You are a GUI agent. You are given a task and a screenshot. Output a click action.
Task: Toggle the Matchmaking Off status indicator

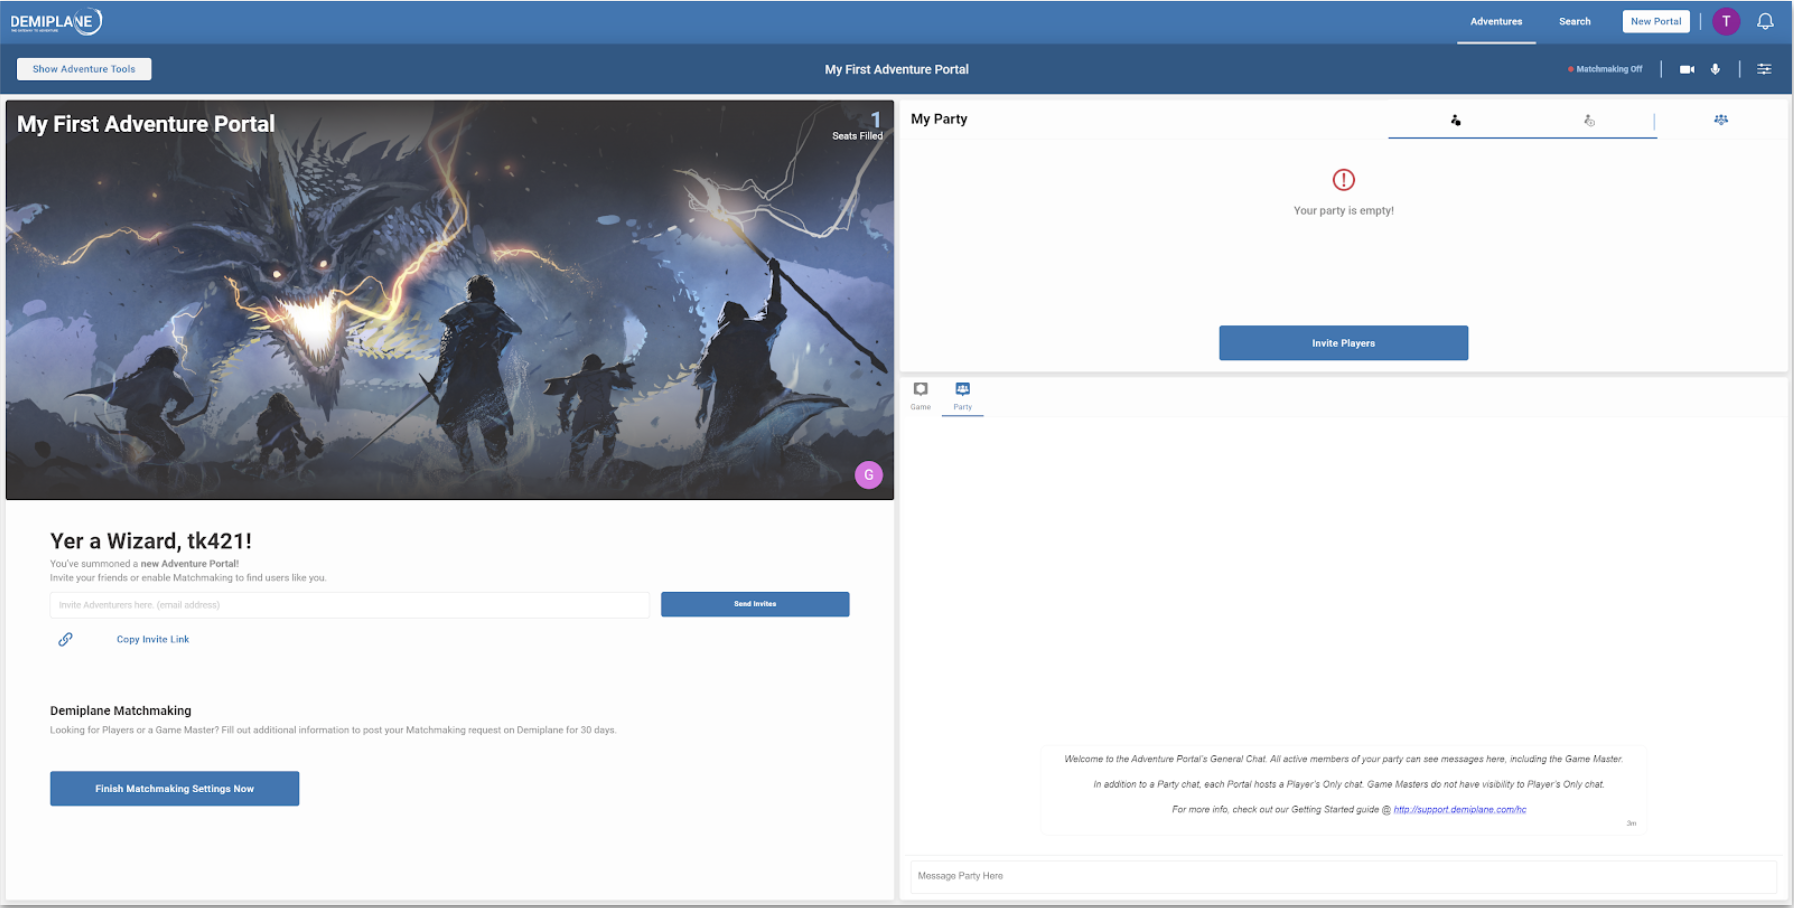(1605, 69)
